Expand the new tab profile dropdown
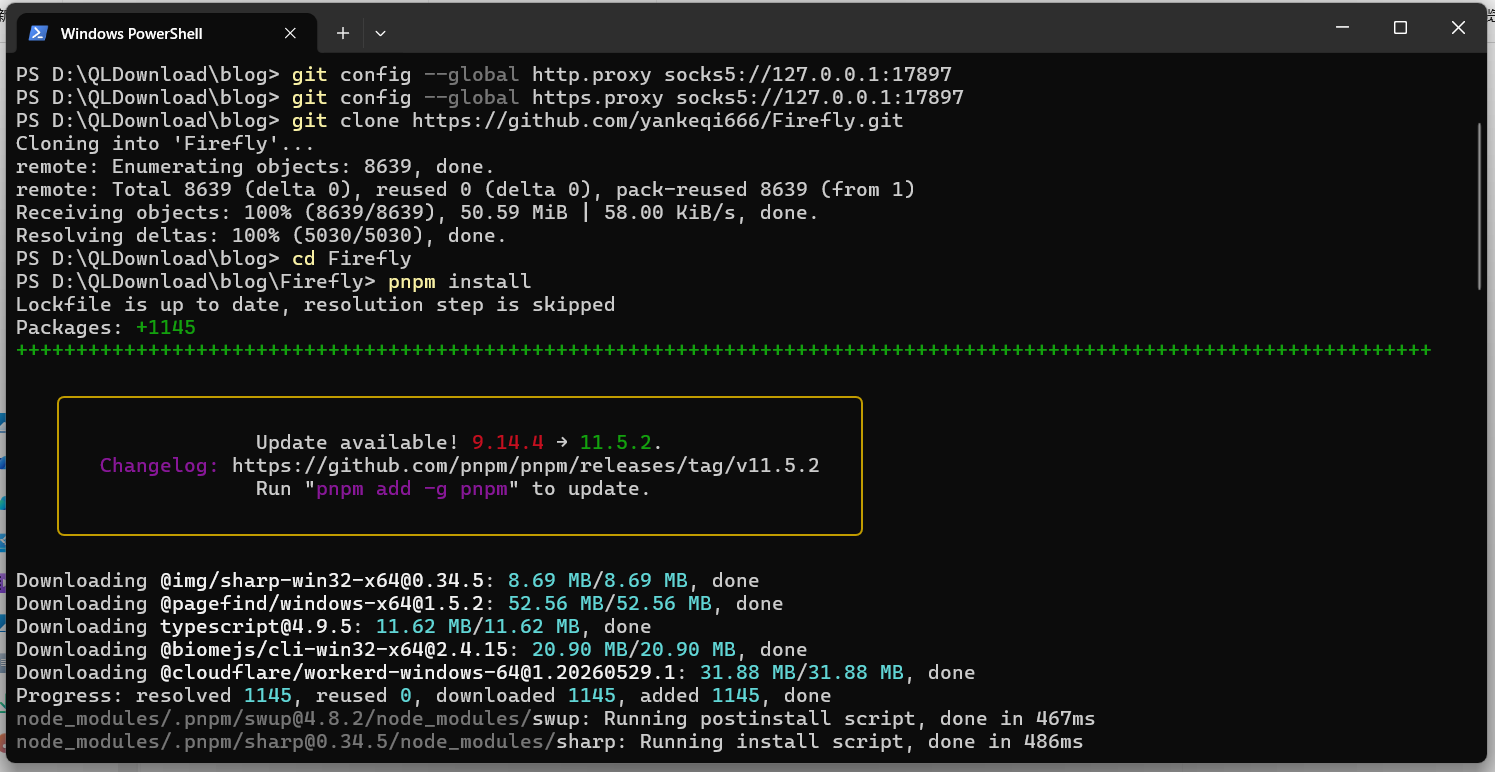Image resolution: width=1495 pixels, height=772 pixels. point(380,33)
